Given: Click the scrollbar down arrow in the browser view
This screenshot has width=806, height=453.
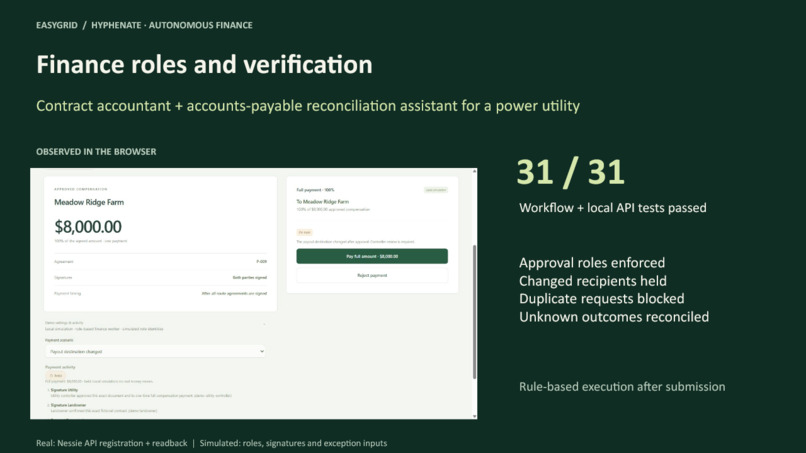Looking at the screenshot, I should 474,416.
